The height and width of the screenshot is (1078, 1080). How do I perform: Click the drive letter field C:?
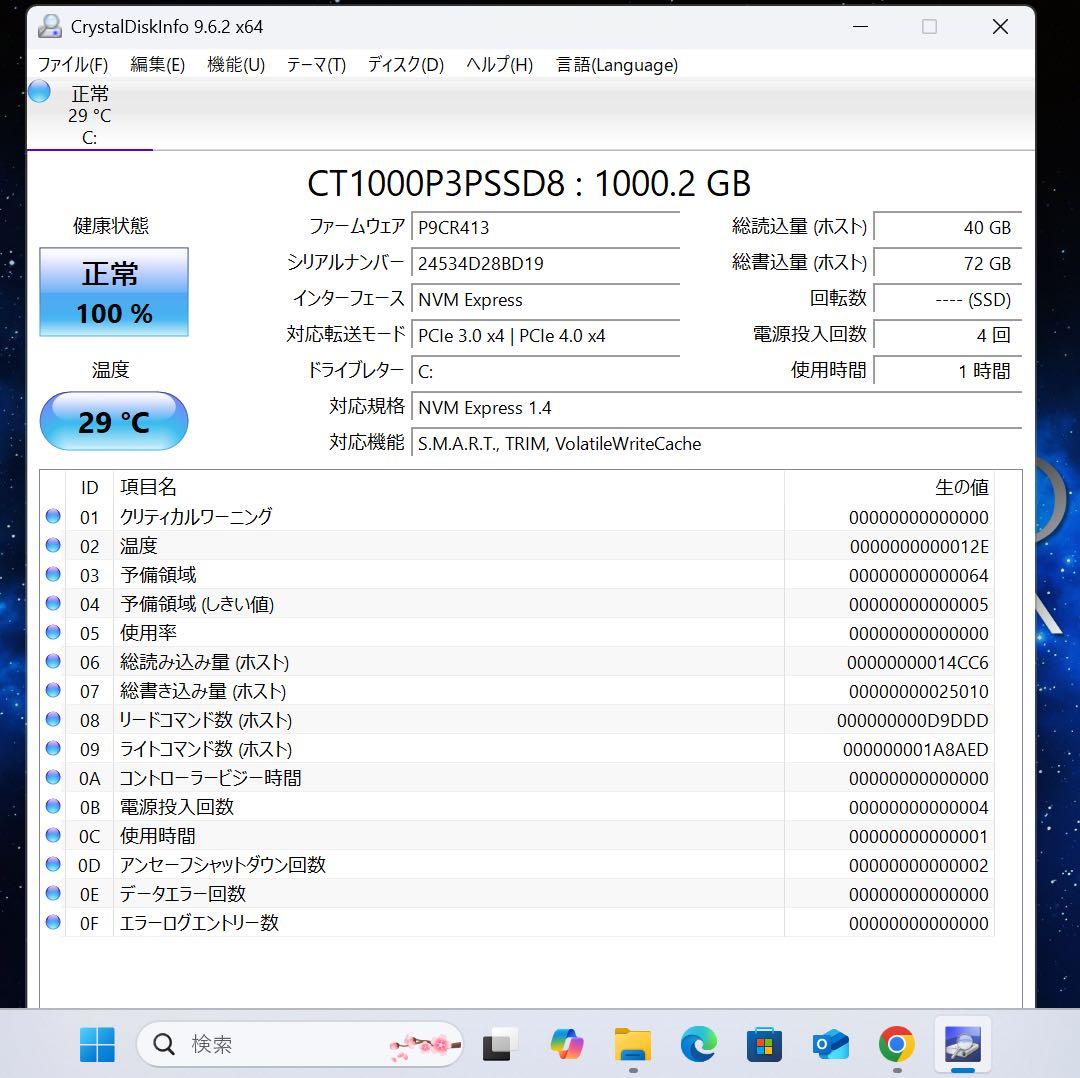pyautogui.click(x=546, y=371)
